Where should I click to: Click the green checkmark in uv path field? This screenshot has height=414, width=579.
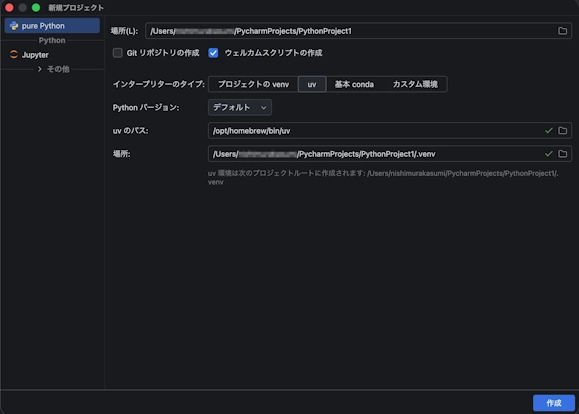click(x=549, y=131)
